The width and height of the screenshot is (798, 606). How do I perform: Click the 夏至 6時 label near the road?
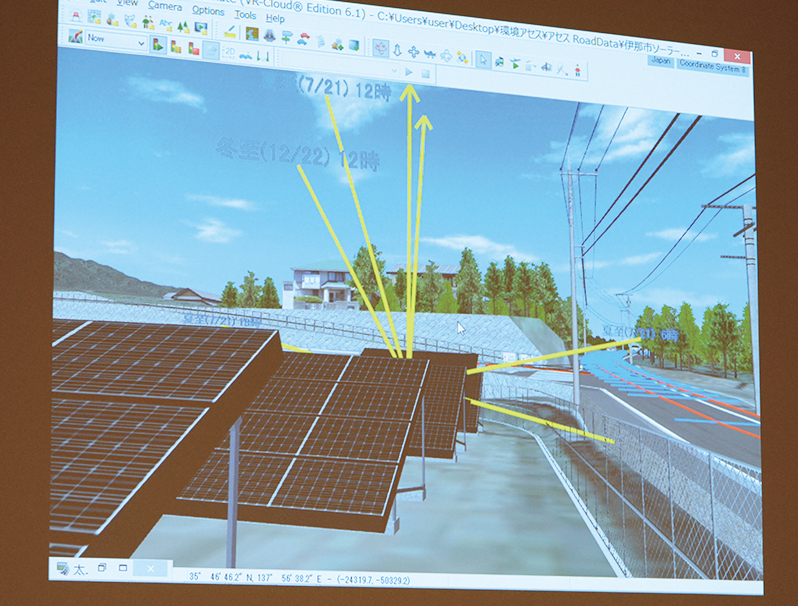pos(640,333)
